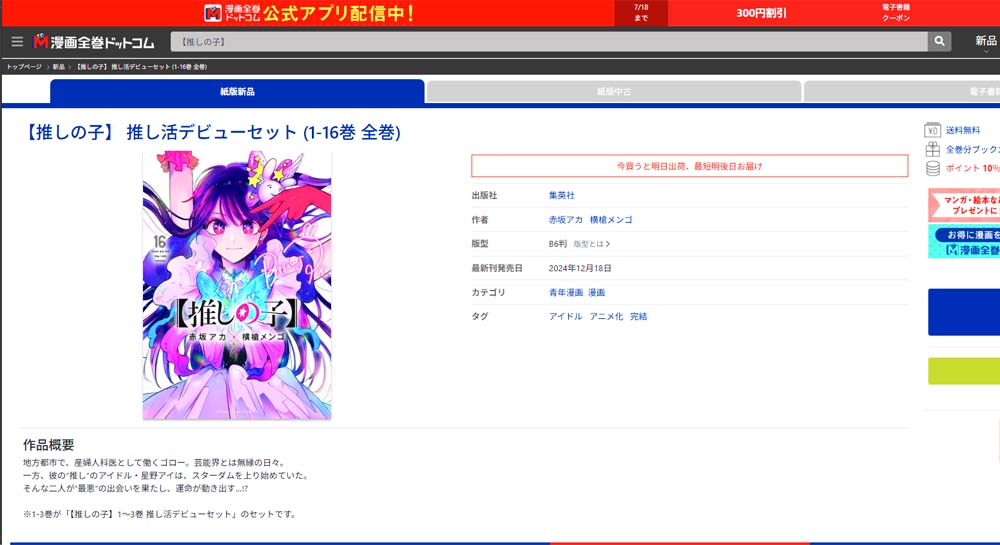This screenshot has height=545, width=1000.
Task: Open the 漫画 category link
Action: point(596,292)
